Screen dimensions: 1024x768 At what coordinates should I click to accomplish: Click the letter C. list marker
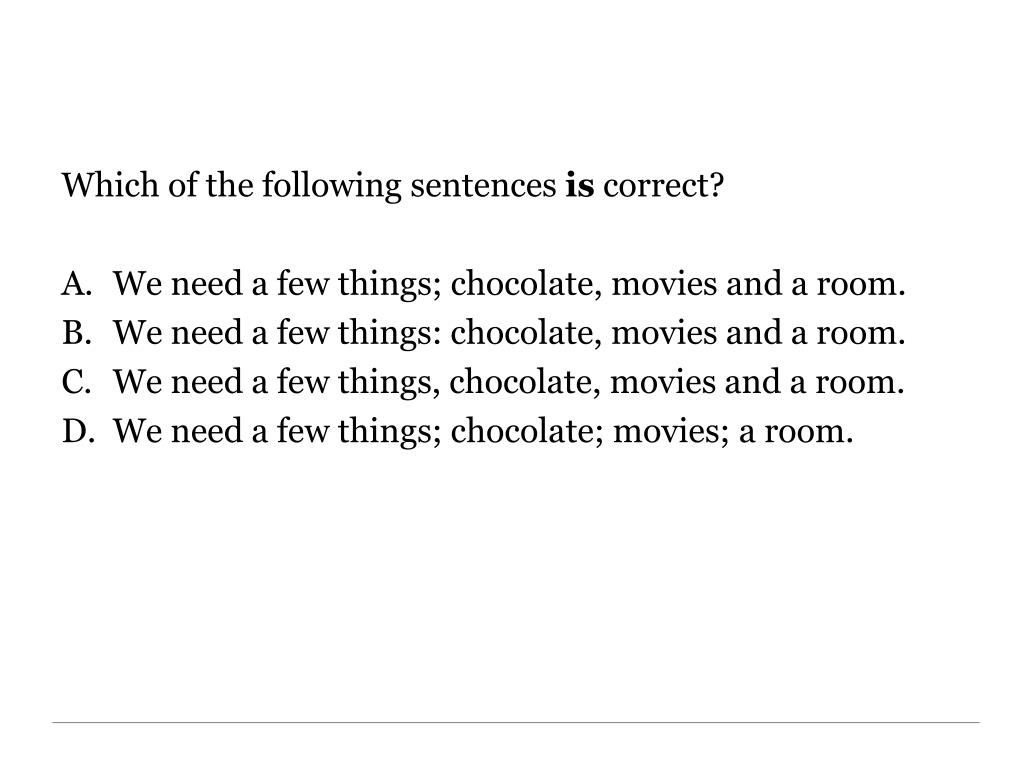click(76, 382)
